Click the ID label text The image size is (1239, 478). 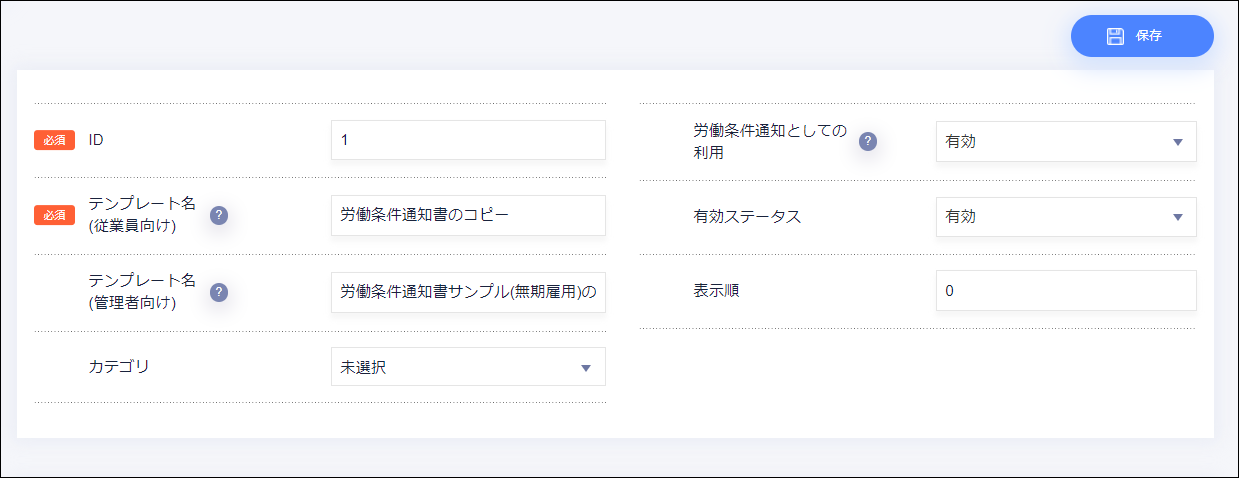96,140
